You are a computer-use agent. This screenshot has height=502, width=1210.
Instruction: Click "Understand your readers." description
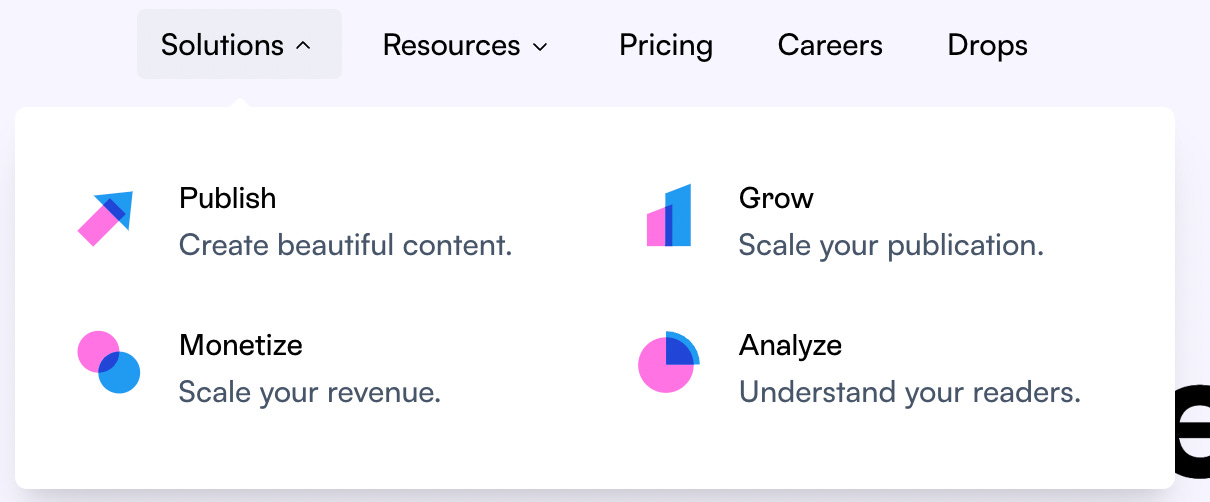tap(910, 392)
